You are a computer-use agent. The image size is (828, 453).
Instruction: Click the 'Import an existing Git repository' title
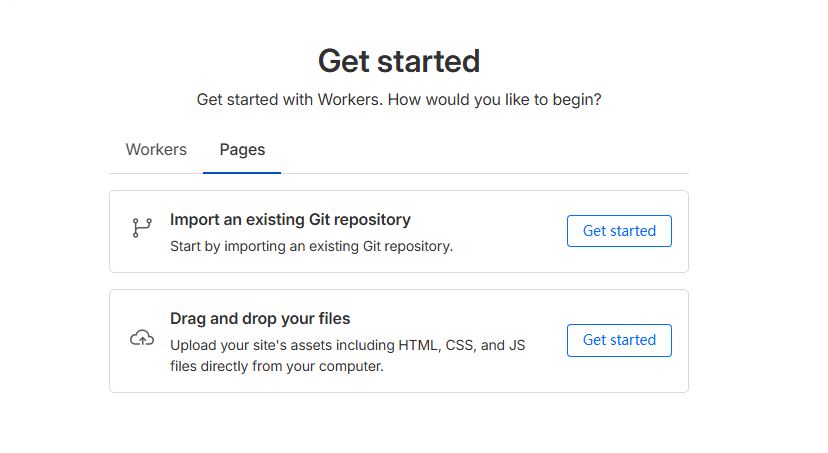click(x=290, y=220)
